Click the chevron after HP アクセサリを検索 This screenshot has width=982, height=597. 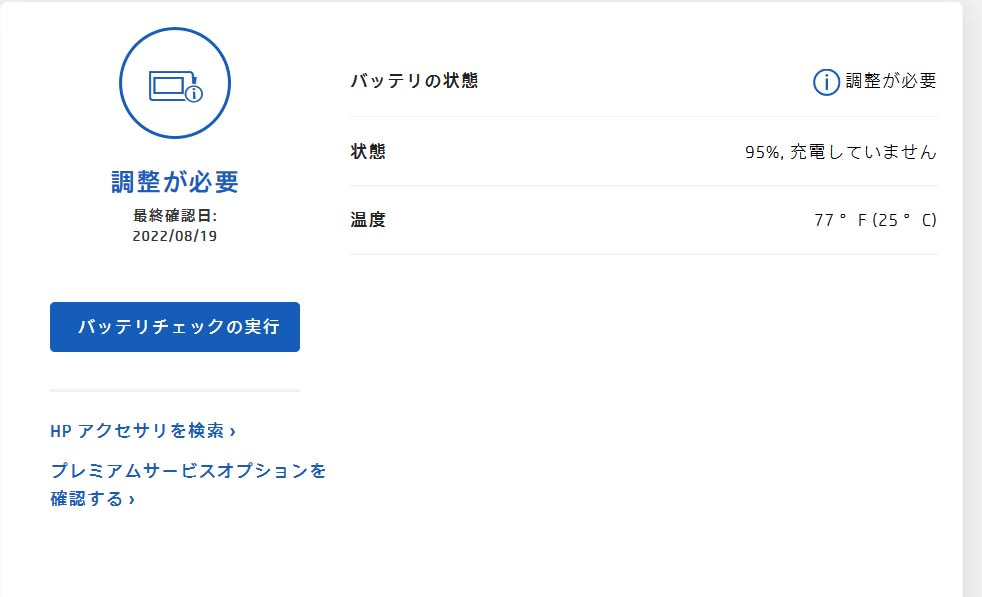[232, 432]
